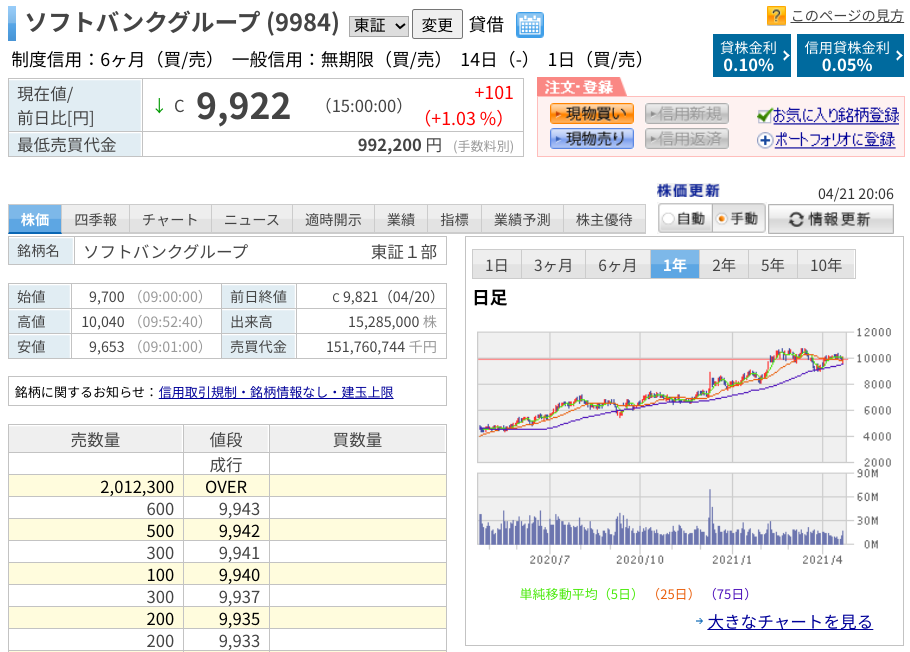The height and width of the screenshot is (652, 910).
Task: Open このページの見方 help link
Action: pos(847,16)
